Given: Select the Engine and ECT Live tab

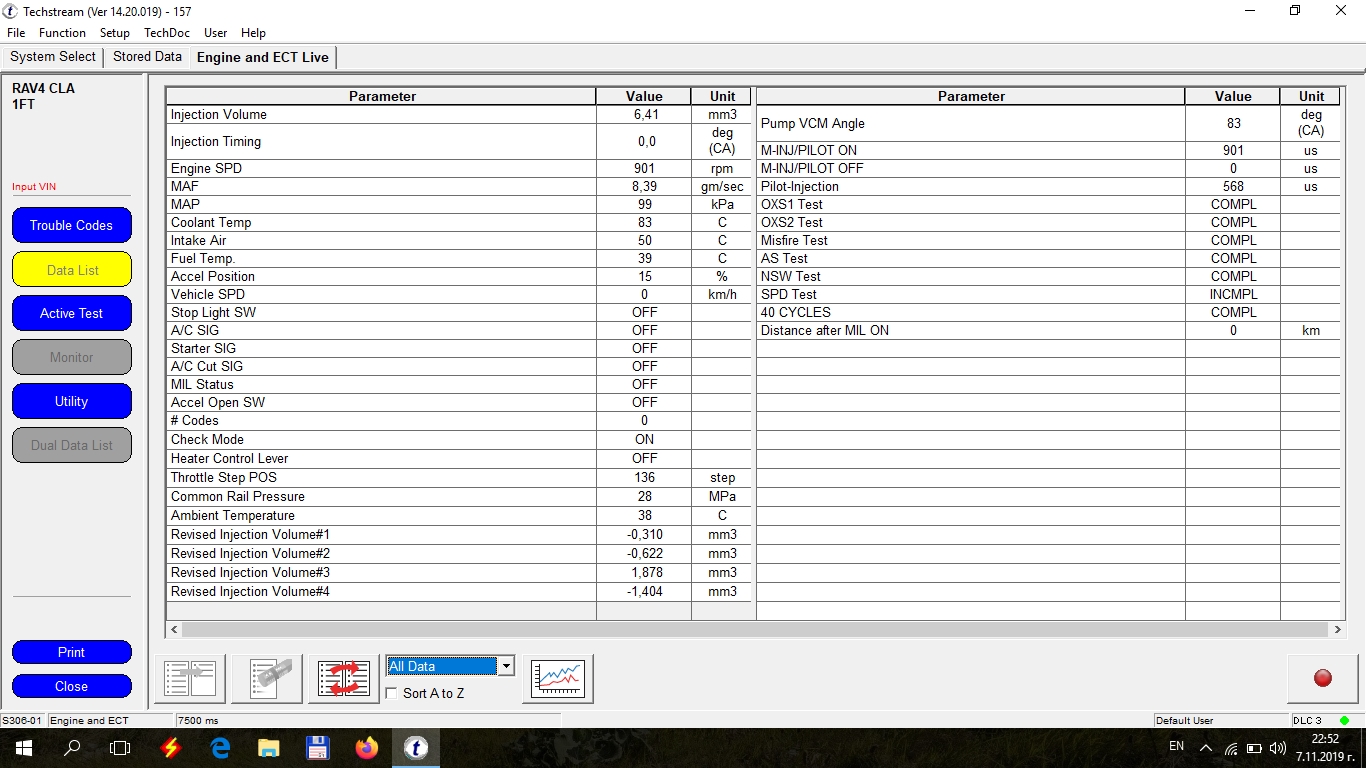Looking at the screenshot, I should click(x=263, y=57).
